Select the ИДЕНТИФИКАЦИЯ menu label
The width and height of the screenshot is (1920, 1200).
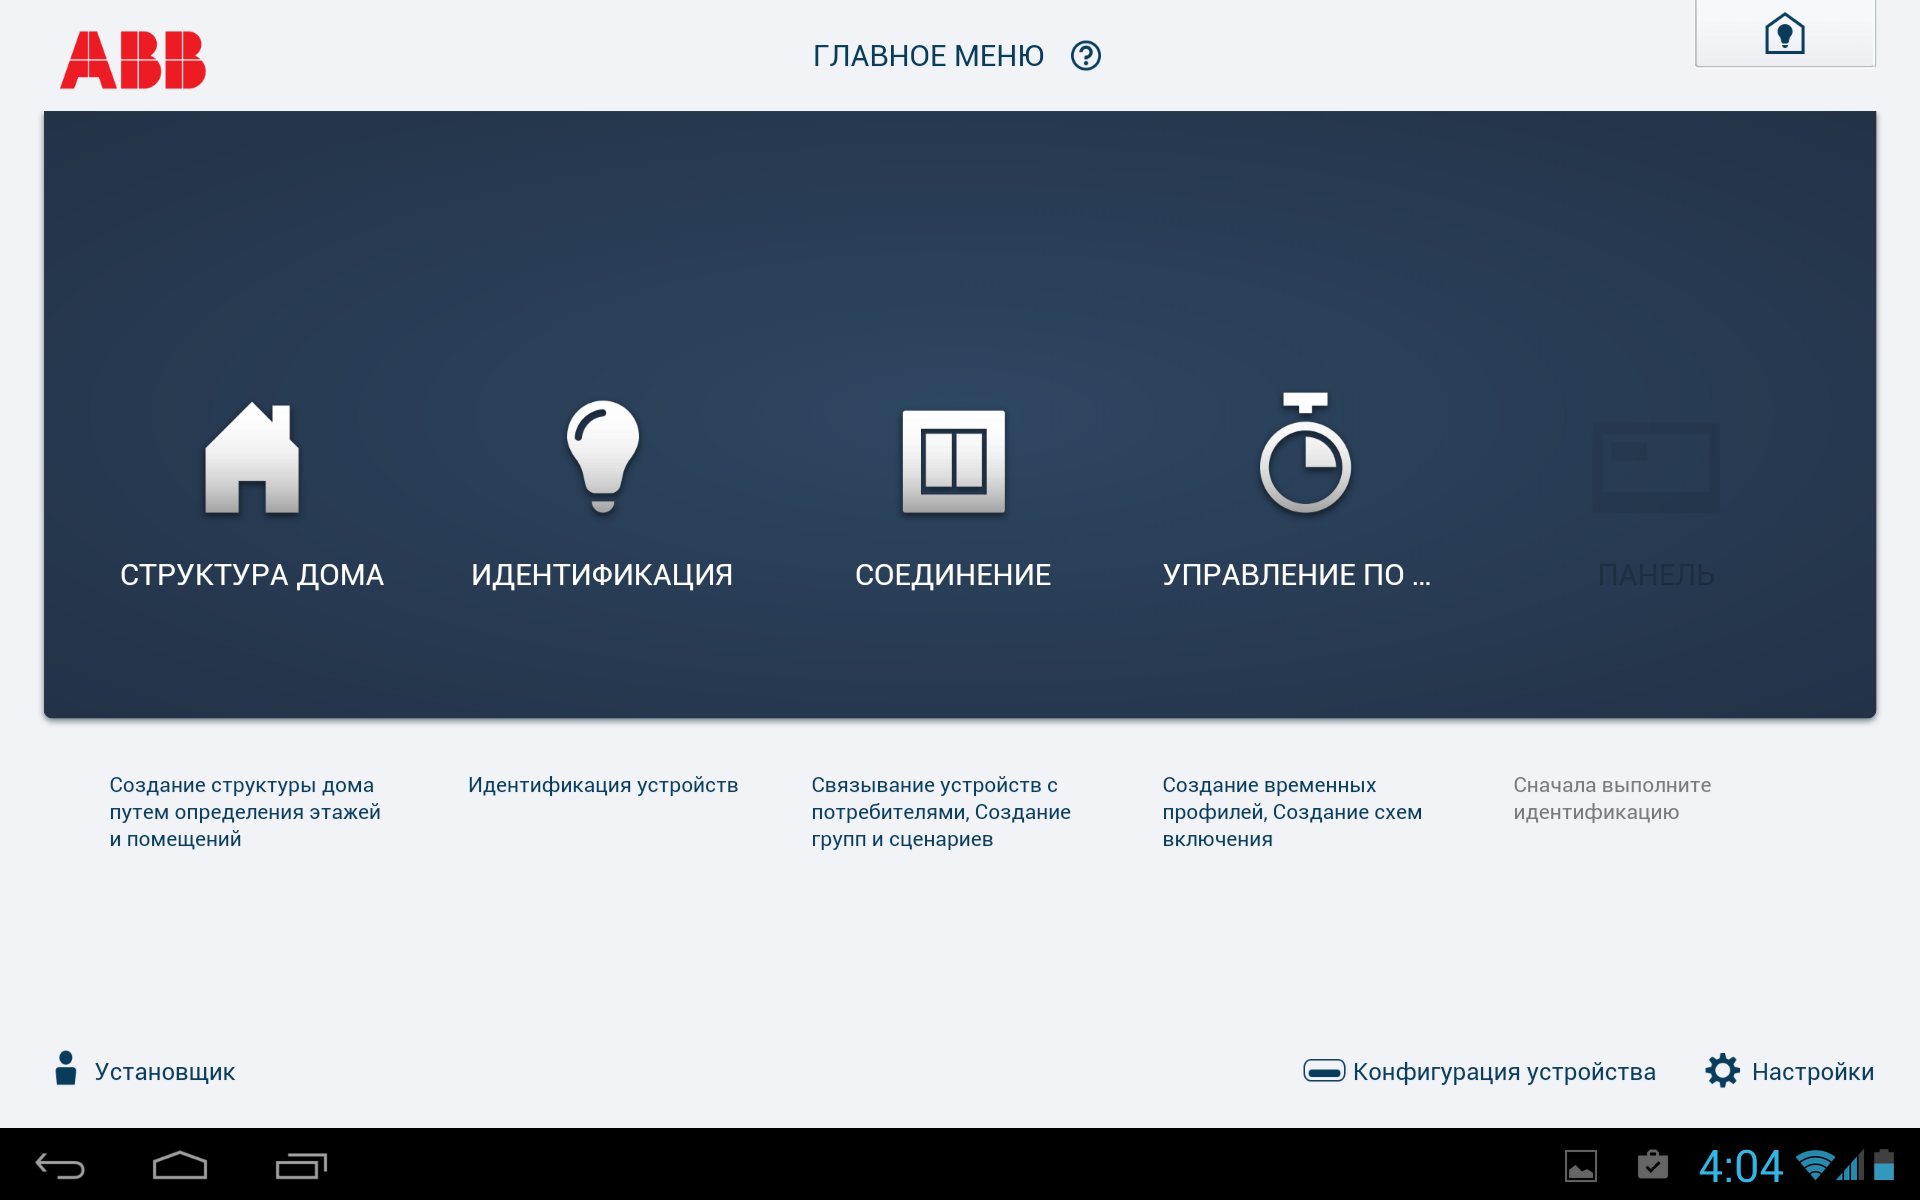602,575
